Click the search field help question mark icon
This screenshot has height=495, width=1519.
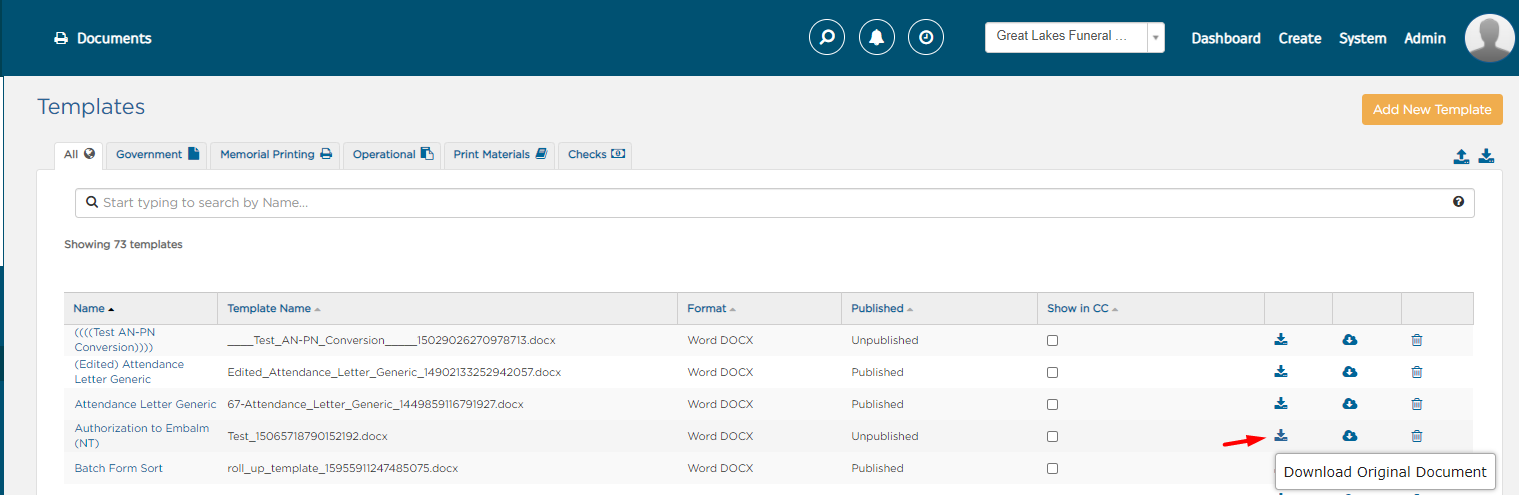[x=1458, y=202]
